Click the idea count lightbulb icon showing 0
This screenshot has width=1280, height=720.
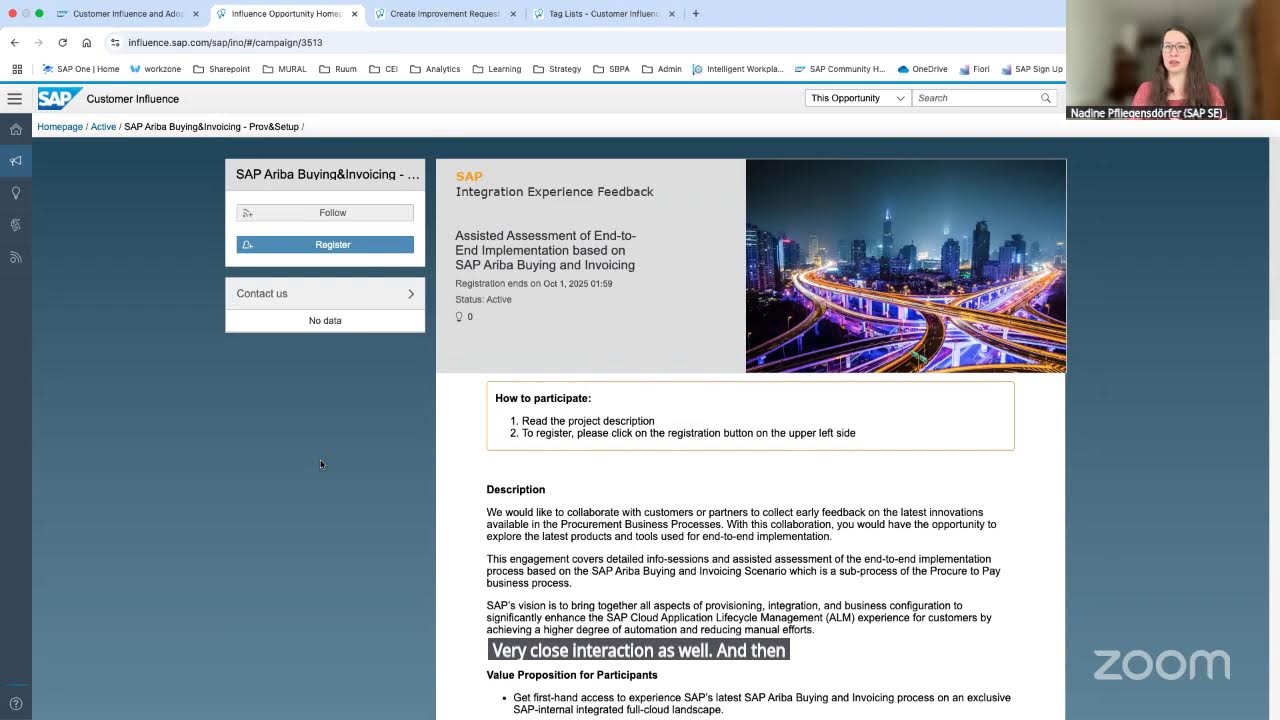pyautogui.click(x=459, y=317)
